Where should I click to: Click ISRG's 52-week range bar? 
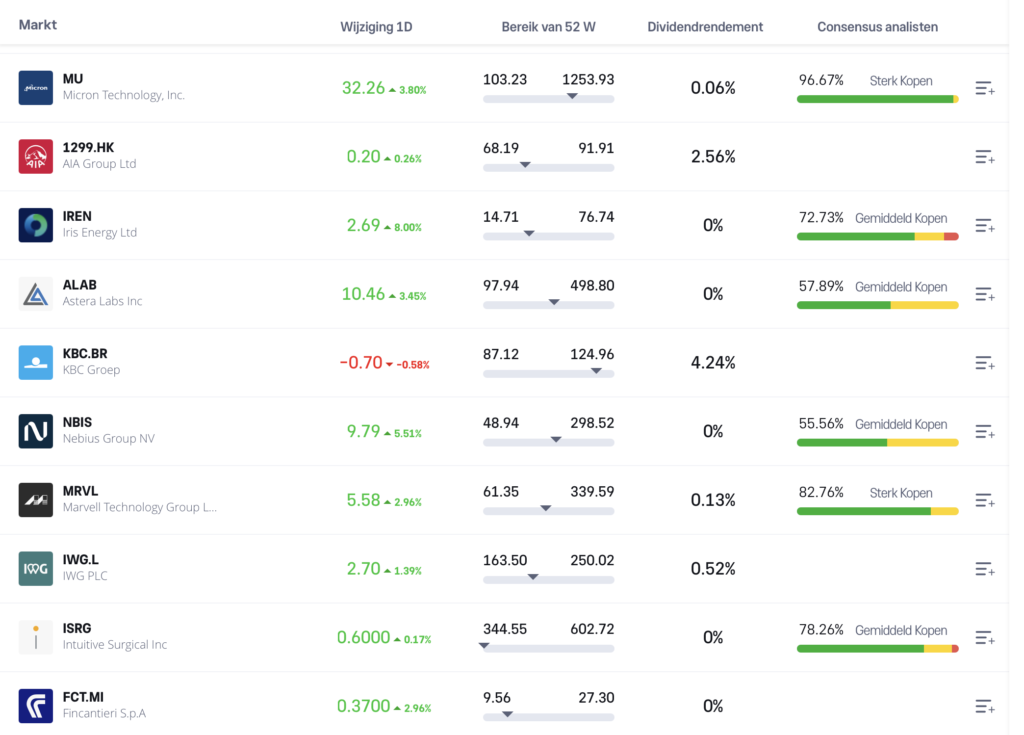(x=549, y=647)
